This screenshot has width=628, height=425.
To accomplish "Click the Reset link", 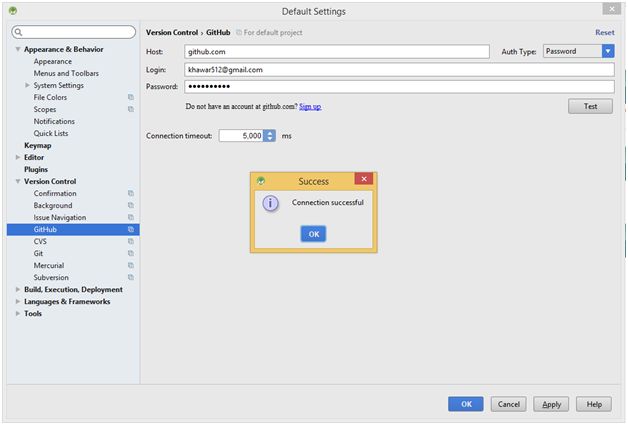I will (605, 32).
